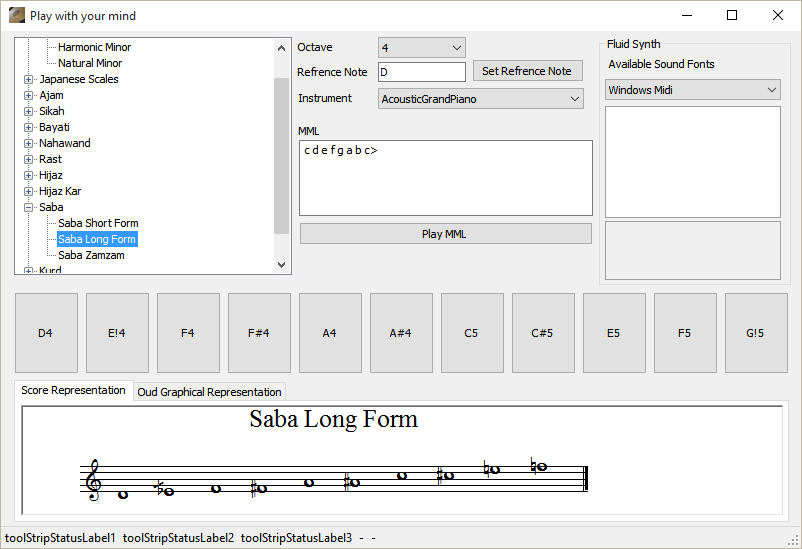Switch to the Score Representation tab

pos(74,390)
